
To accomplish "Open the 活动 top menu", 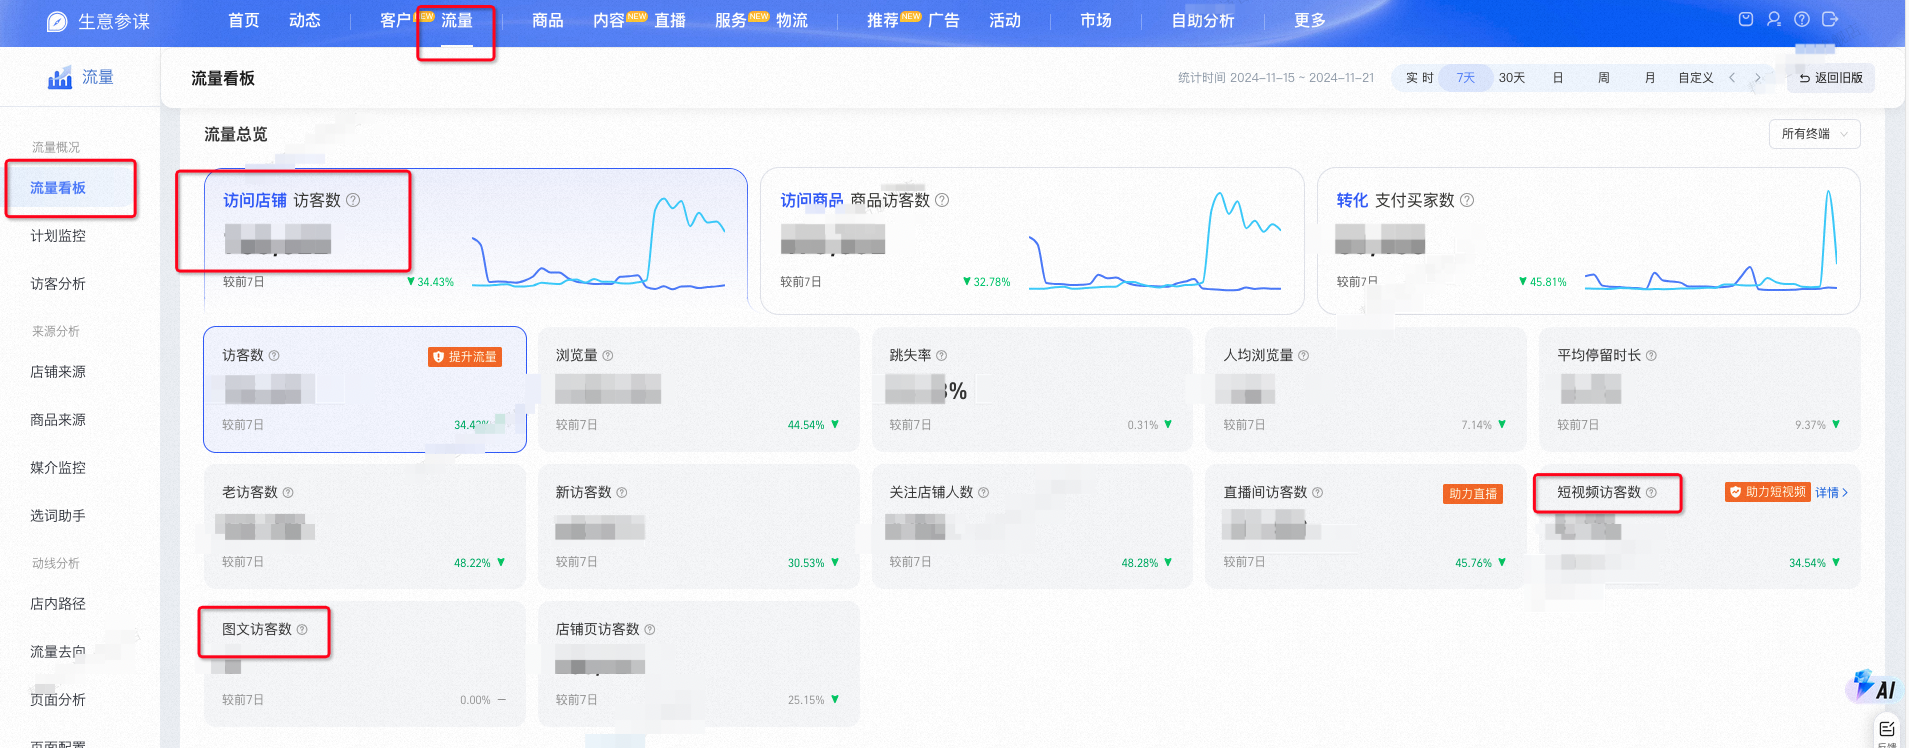I will (x=1005, y=21).
